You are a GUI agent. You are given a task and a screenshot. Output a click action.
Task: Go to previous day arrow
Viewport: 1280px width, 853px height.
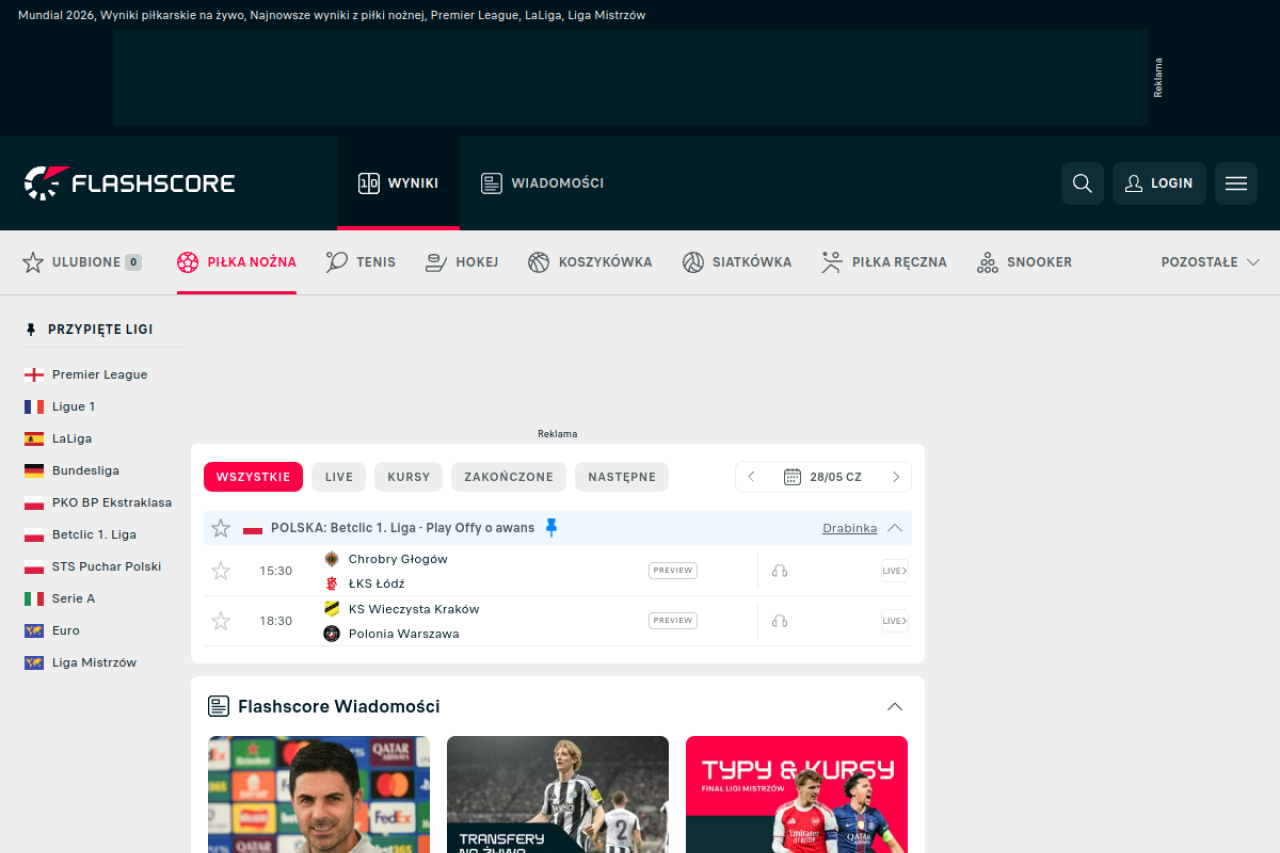[752, 477]
